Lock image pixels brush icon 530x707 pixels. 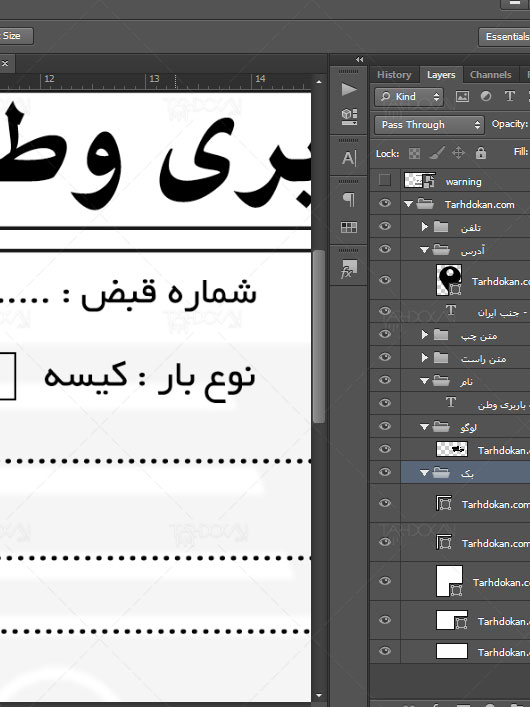click(436, 153)
